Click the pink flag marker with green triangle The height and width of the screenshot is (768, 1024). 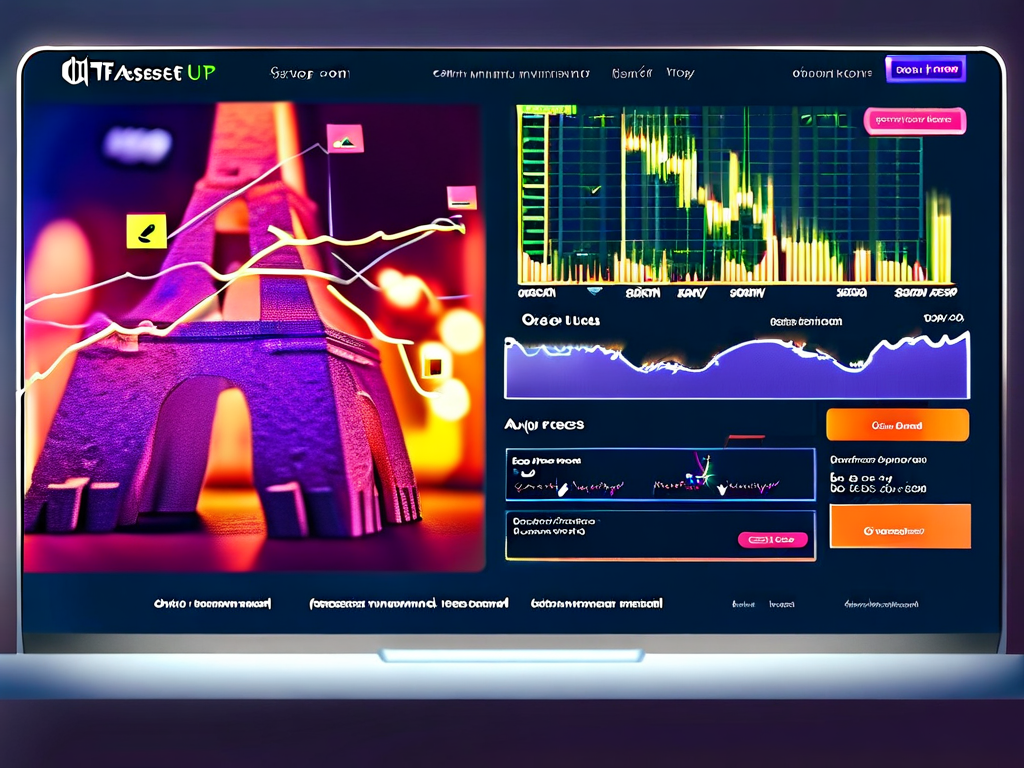(x=345, y=138)
